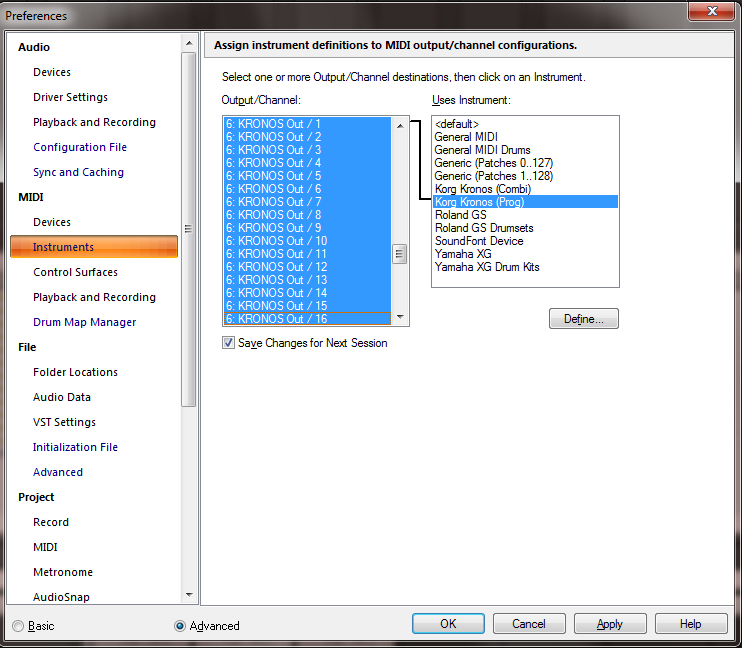Open Sync and Caching page
Viewport: 742px width, 648px height.
78,172
